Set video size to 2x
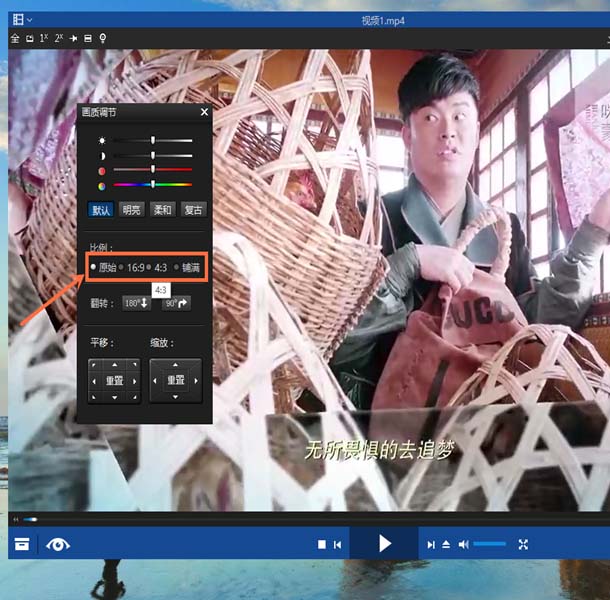The width and height of the screenshot is (610, 600). click(58, 38)
